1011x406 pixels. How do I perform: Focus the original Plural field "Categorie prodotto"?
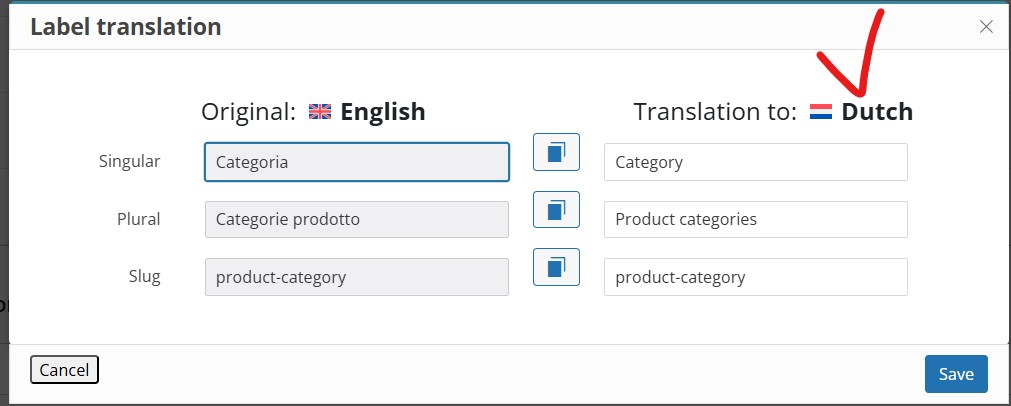[357, 219]
